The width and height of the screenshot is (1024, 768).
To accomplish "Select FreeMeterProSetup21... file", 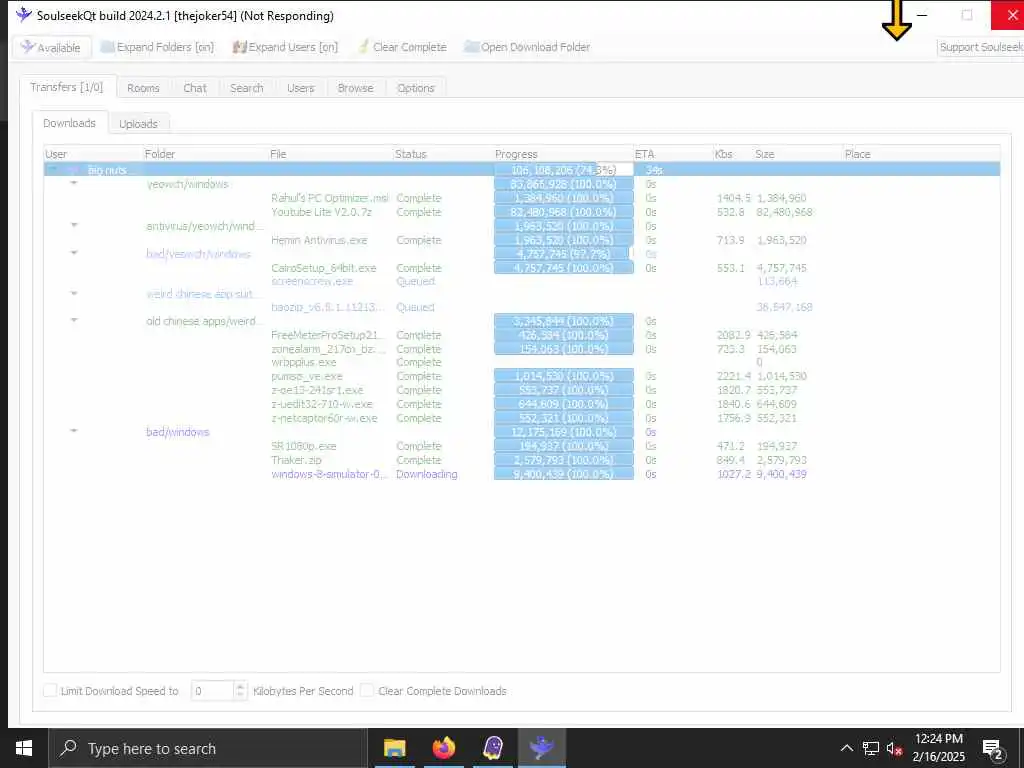I will click(x=327, y=335).
